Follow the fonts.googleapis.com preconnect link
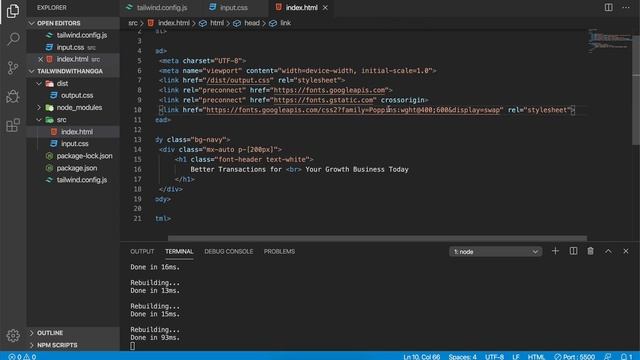Image resolution: width=640 pixels, height=360 pixels. (x=329, y=90)
